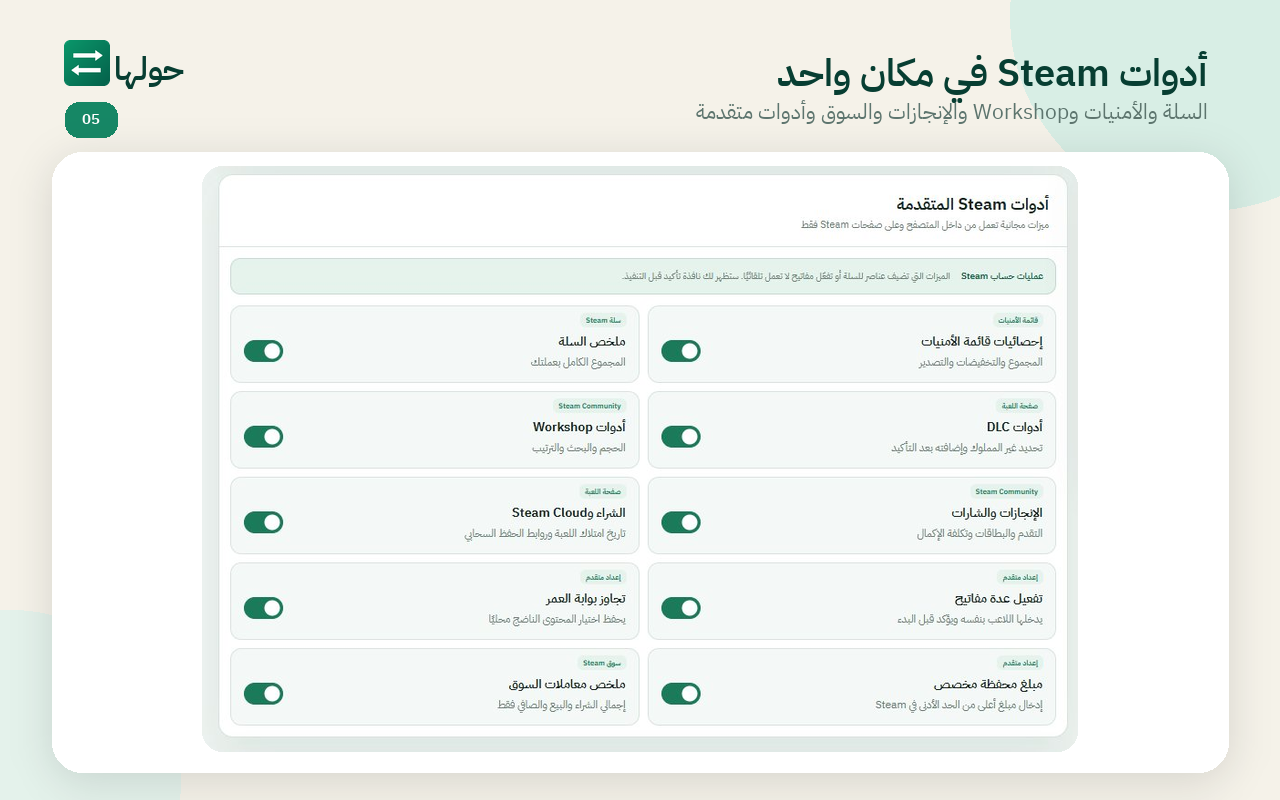Viewport: 1280px width, 800px height.
Task: Click the المجموع الكامل بعملتك description
Action: click(578, 362)
